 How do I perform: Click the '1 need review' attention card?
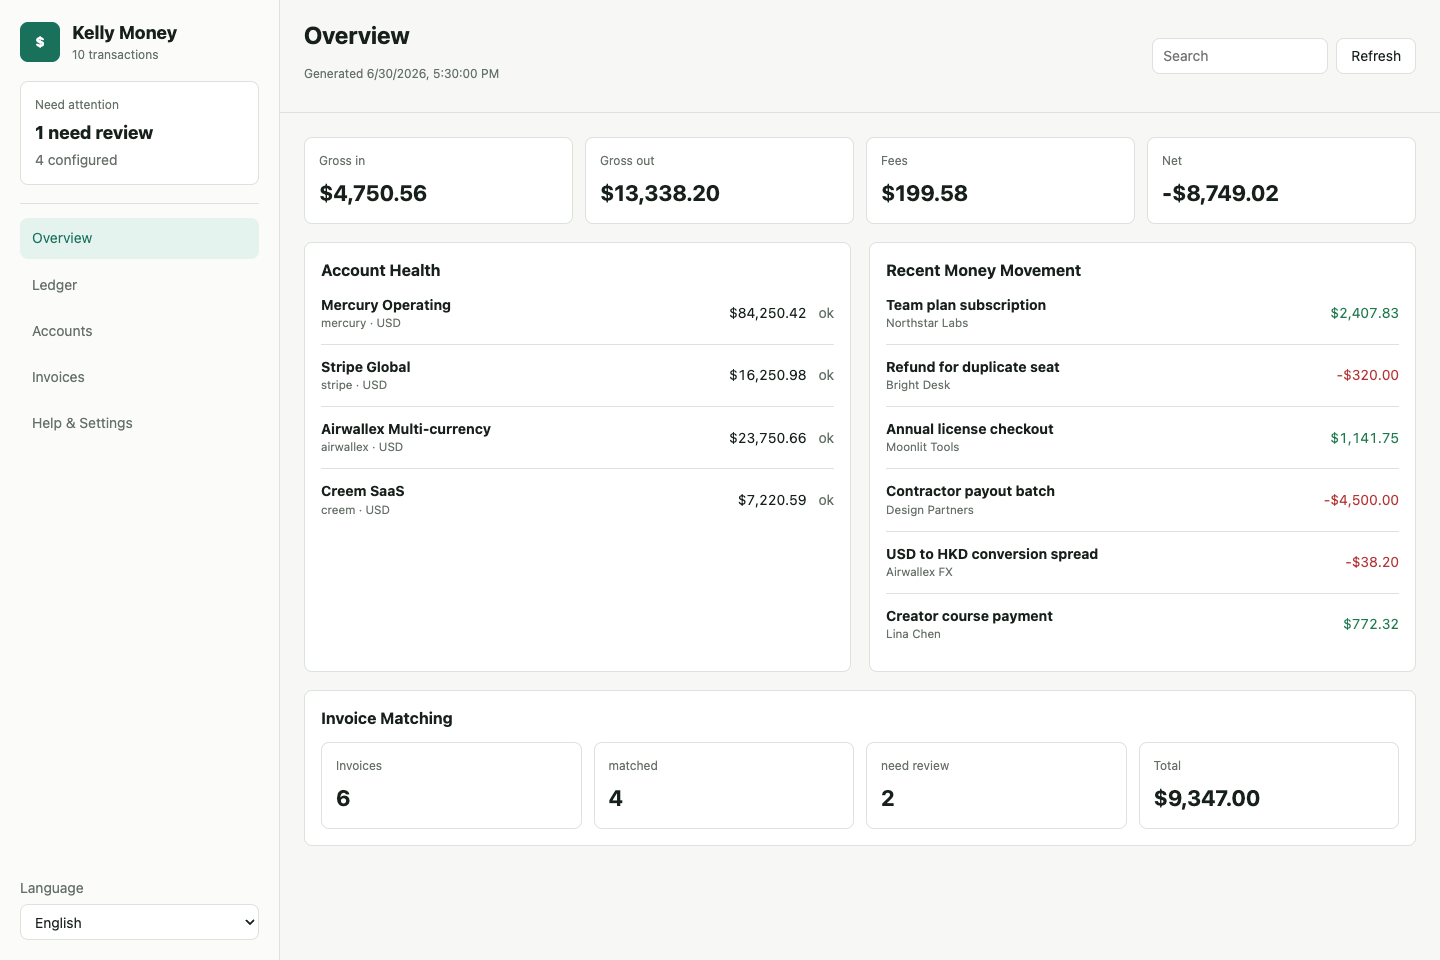coord(139,133)
